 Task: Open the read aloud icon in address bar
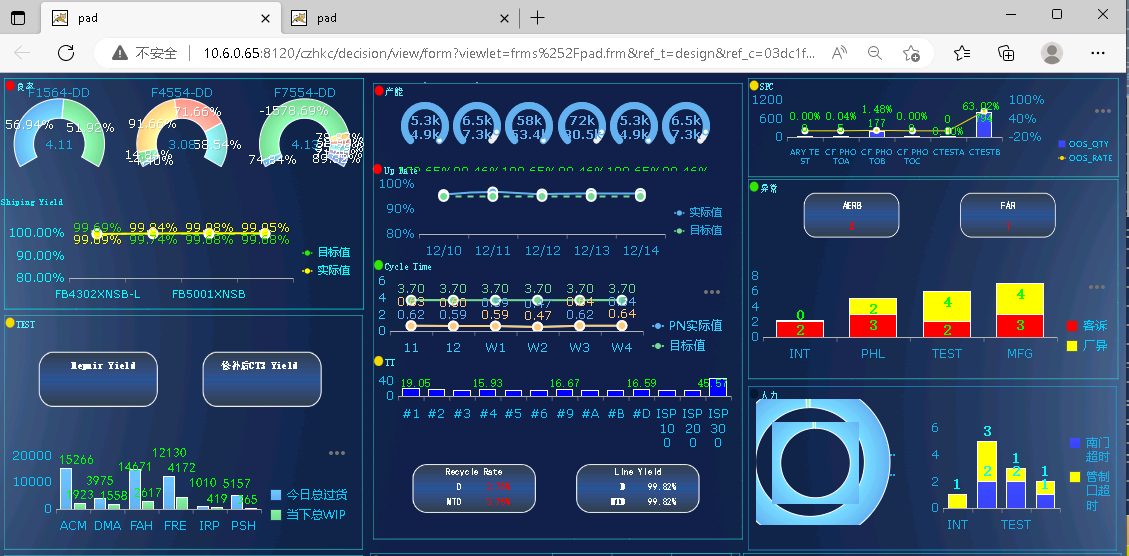pyautogui.click(x=839, y=53)
